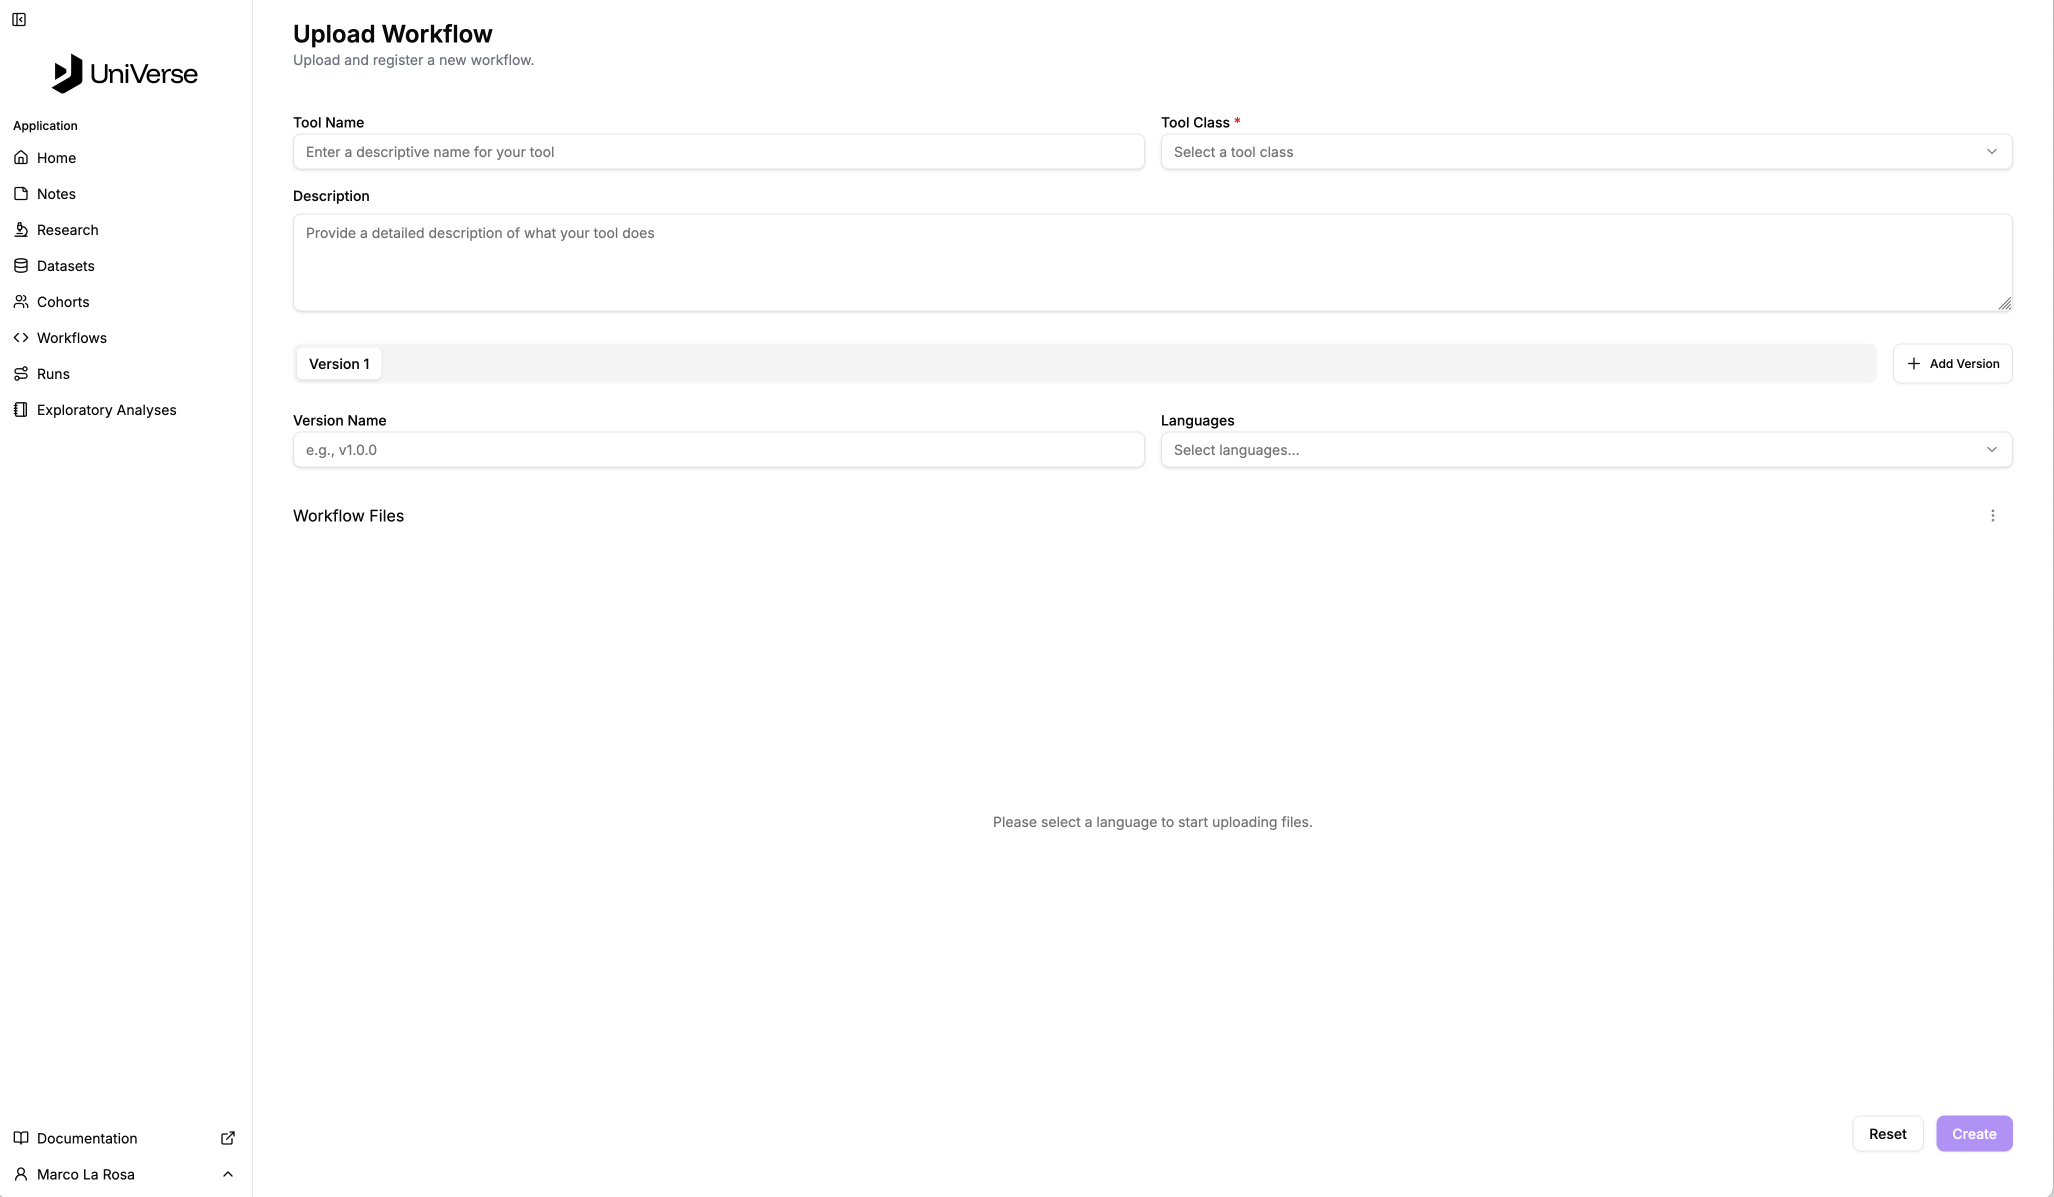Click the Cohorts people icon
The image size is (2054, 1197).
(21, 302)
